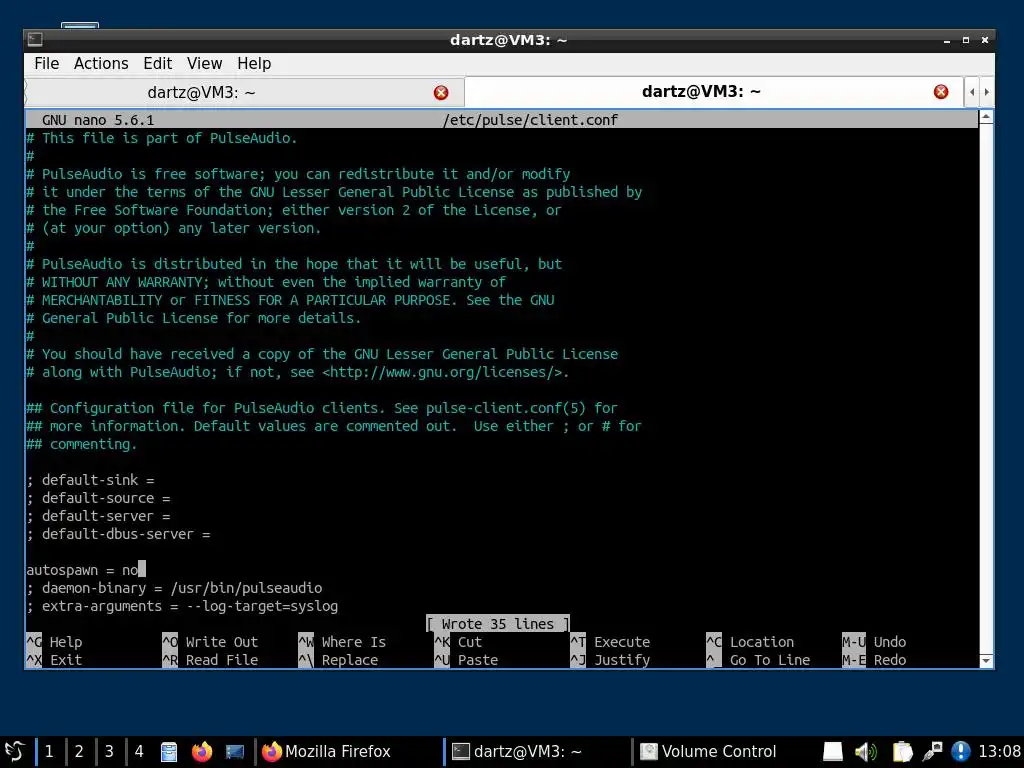Click terminal window icon in title bar
The height and width of the screenshot is (768, 1024).
tap(35, 40)
